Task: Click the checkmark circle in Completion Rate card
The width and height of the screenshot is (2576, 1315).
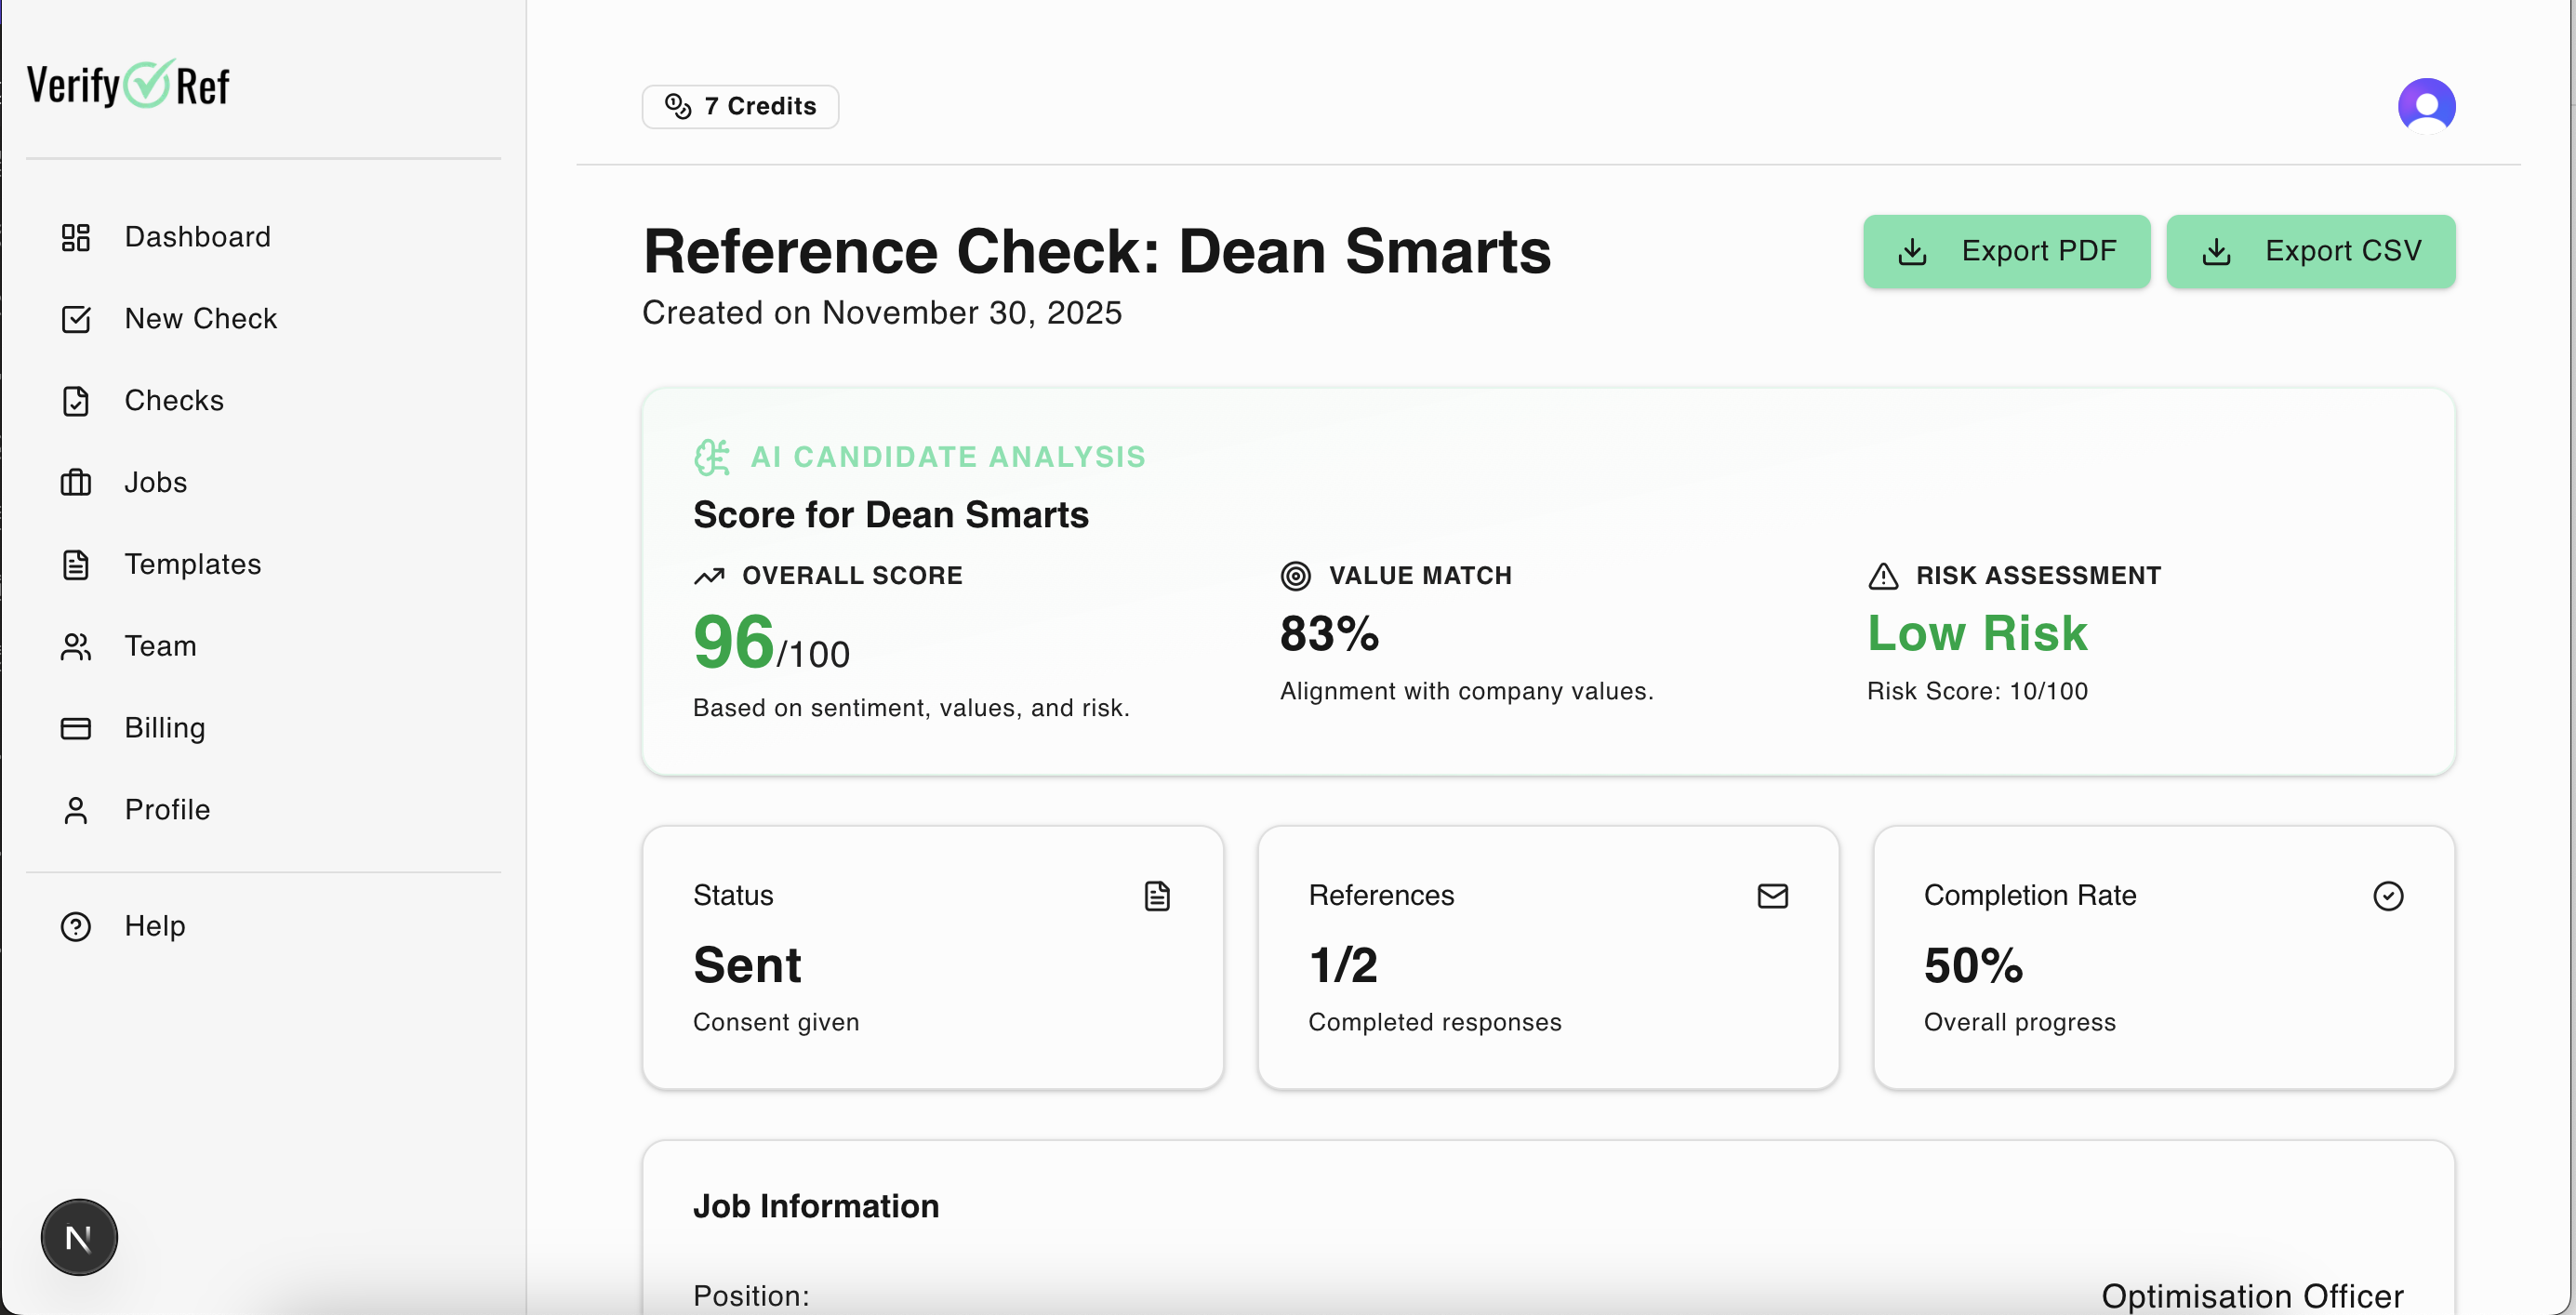Action: coord(2387,895)
